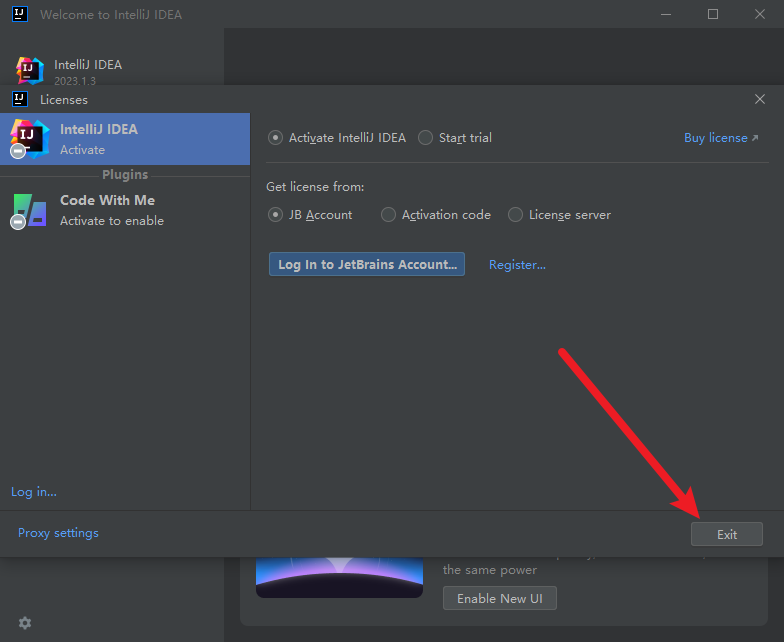Close the Licenses dialog

point(760,99)
